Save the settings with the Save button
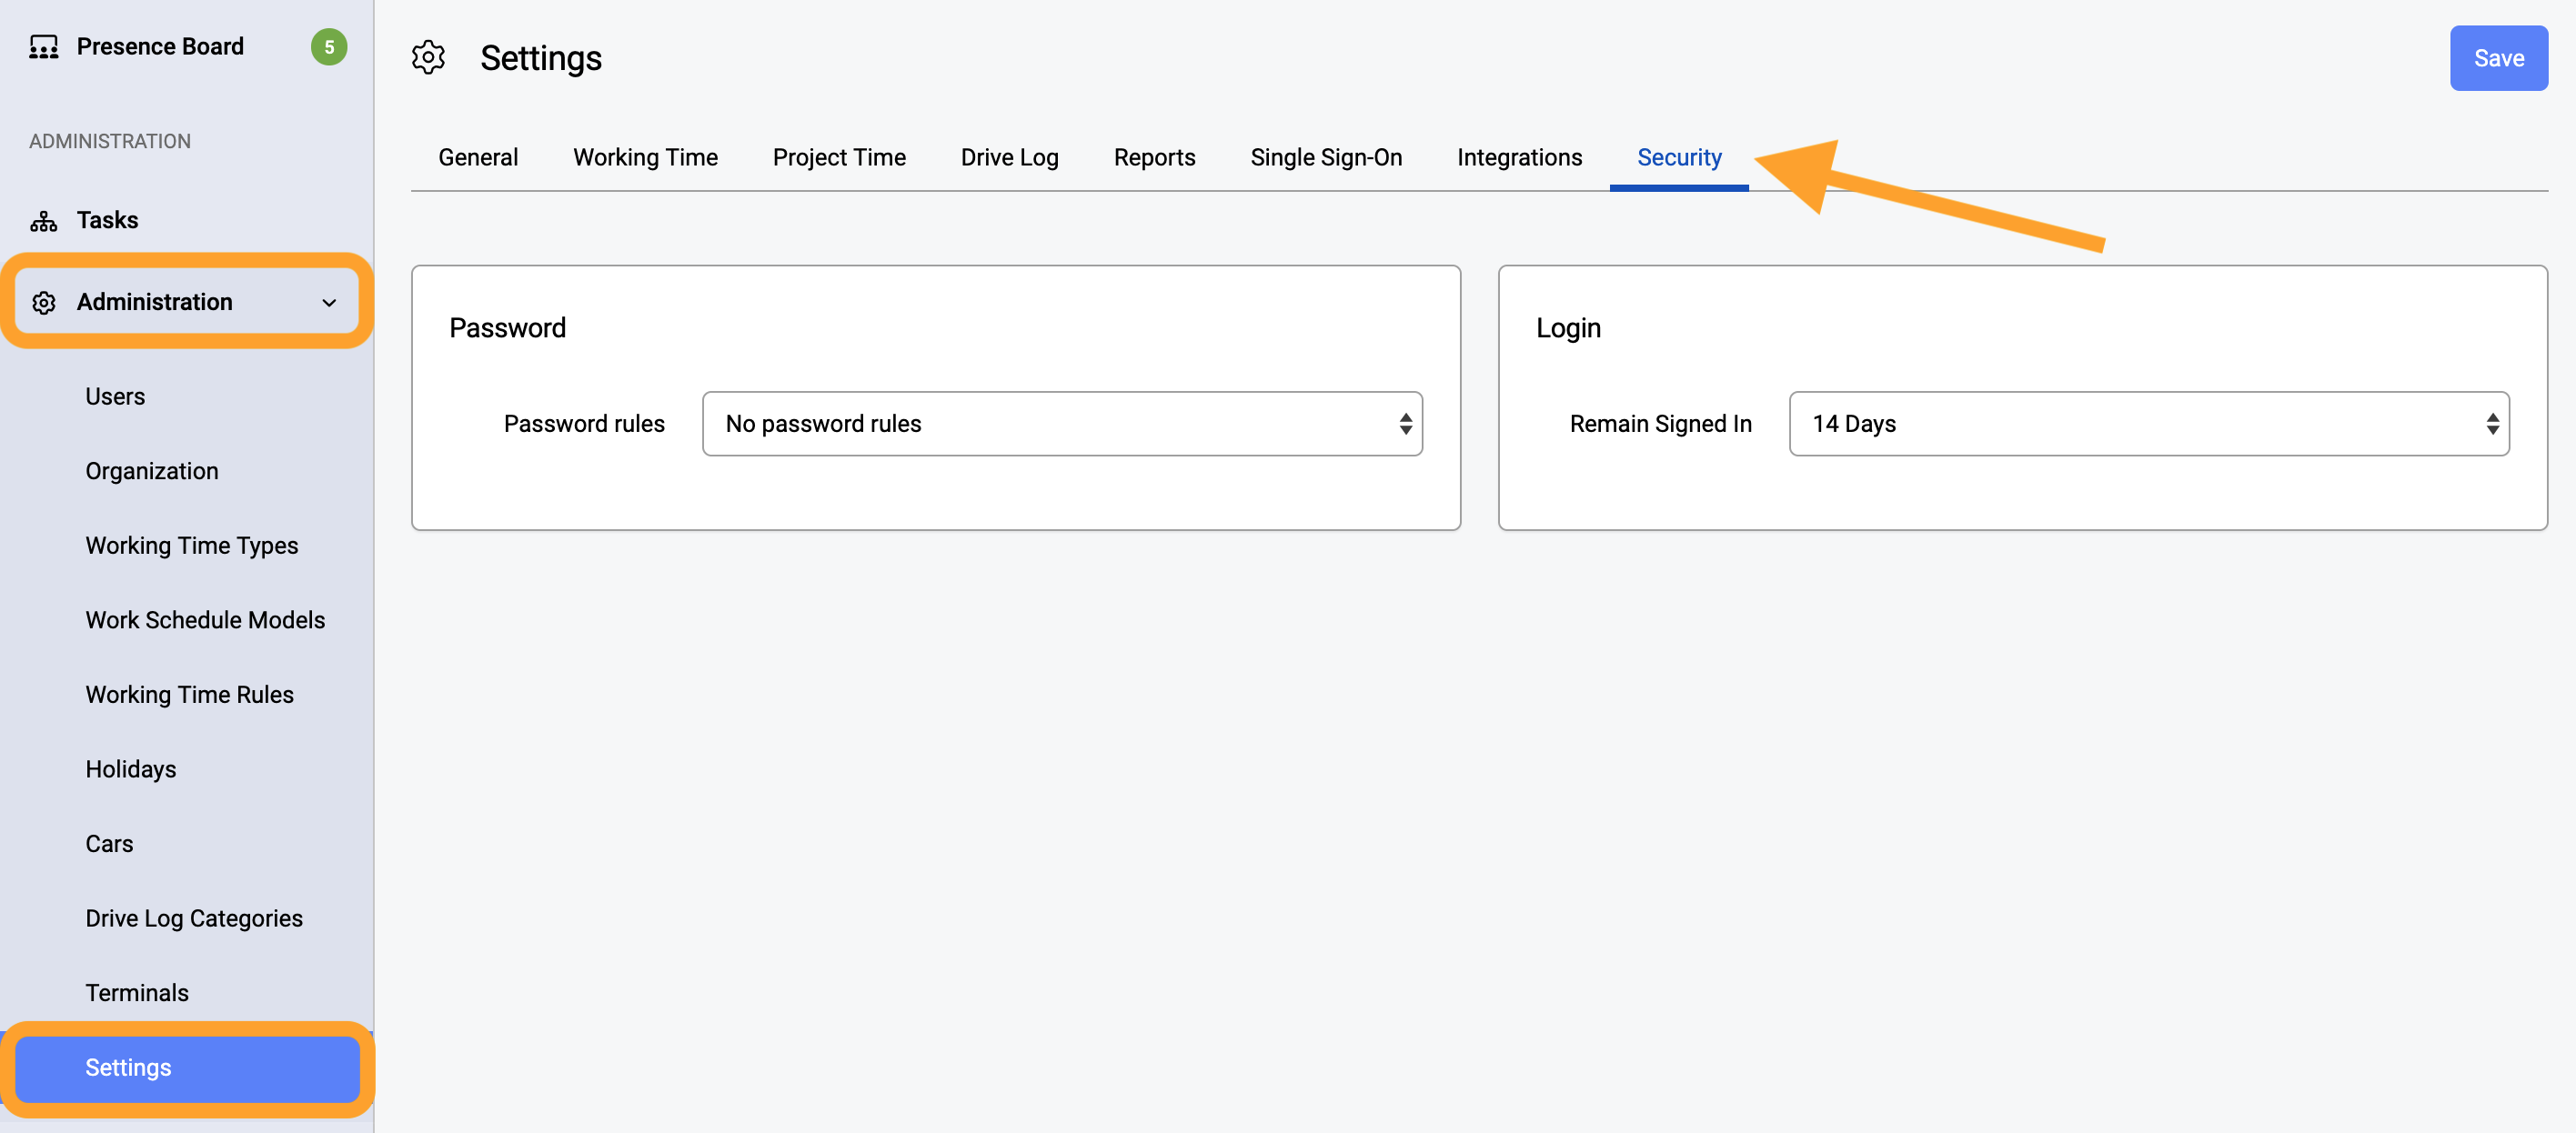The width and height of the screenshot is (2576, 1133). coord(2498,58)
